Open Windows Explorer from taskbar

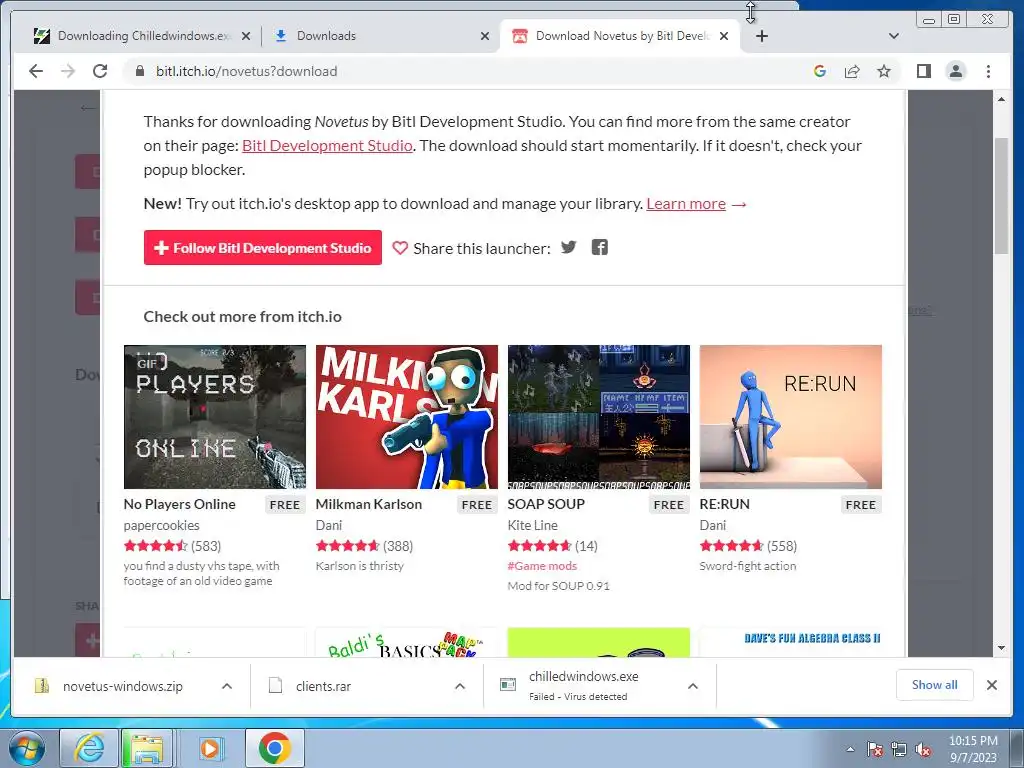coord(148,748)
